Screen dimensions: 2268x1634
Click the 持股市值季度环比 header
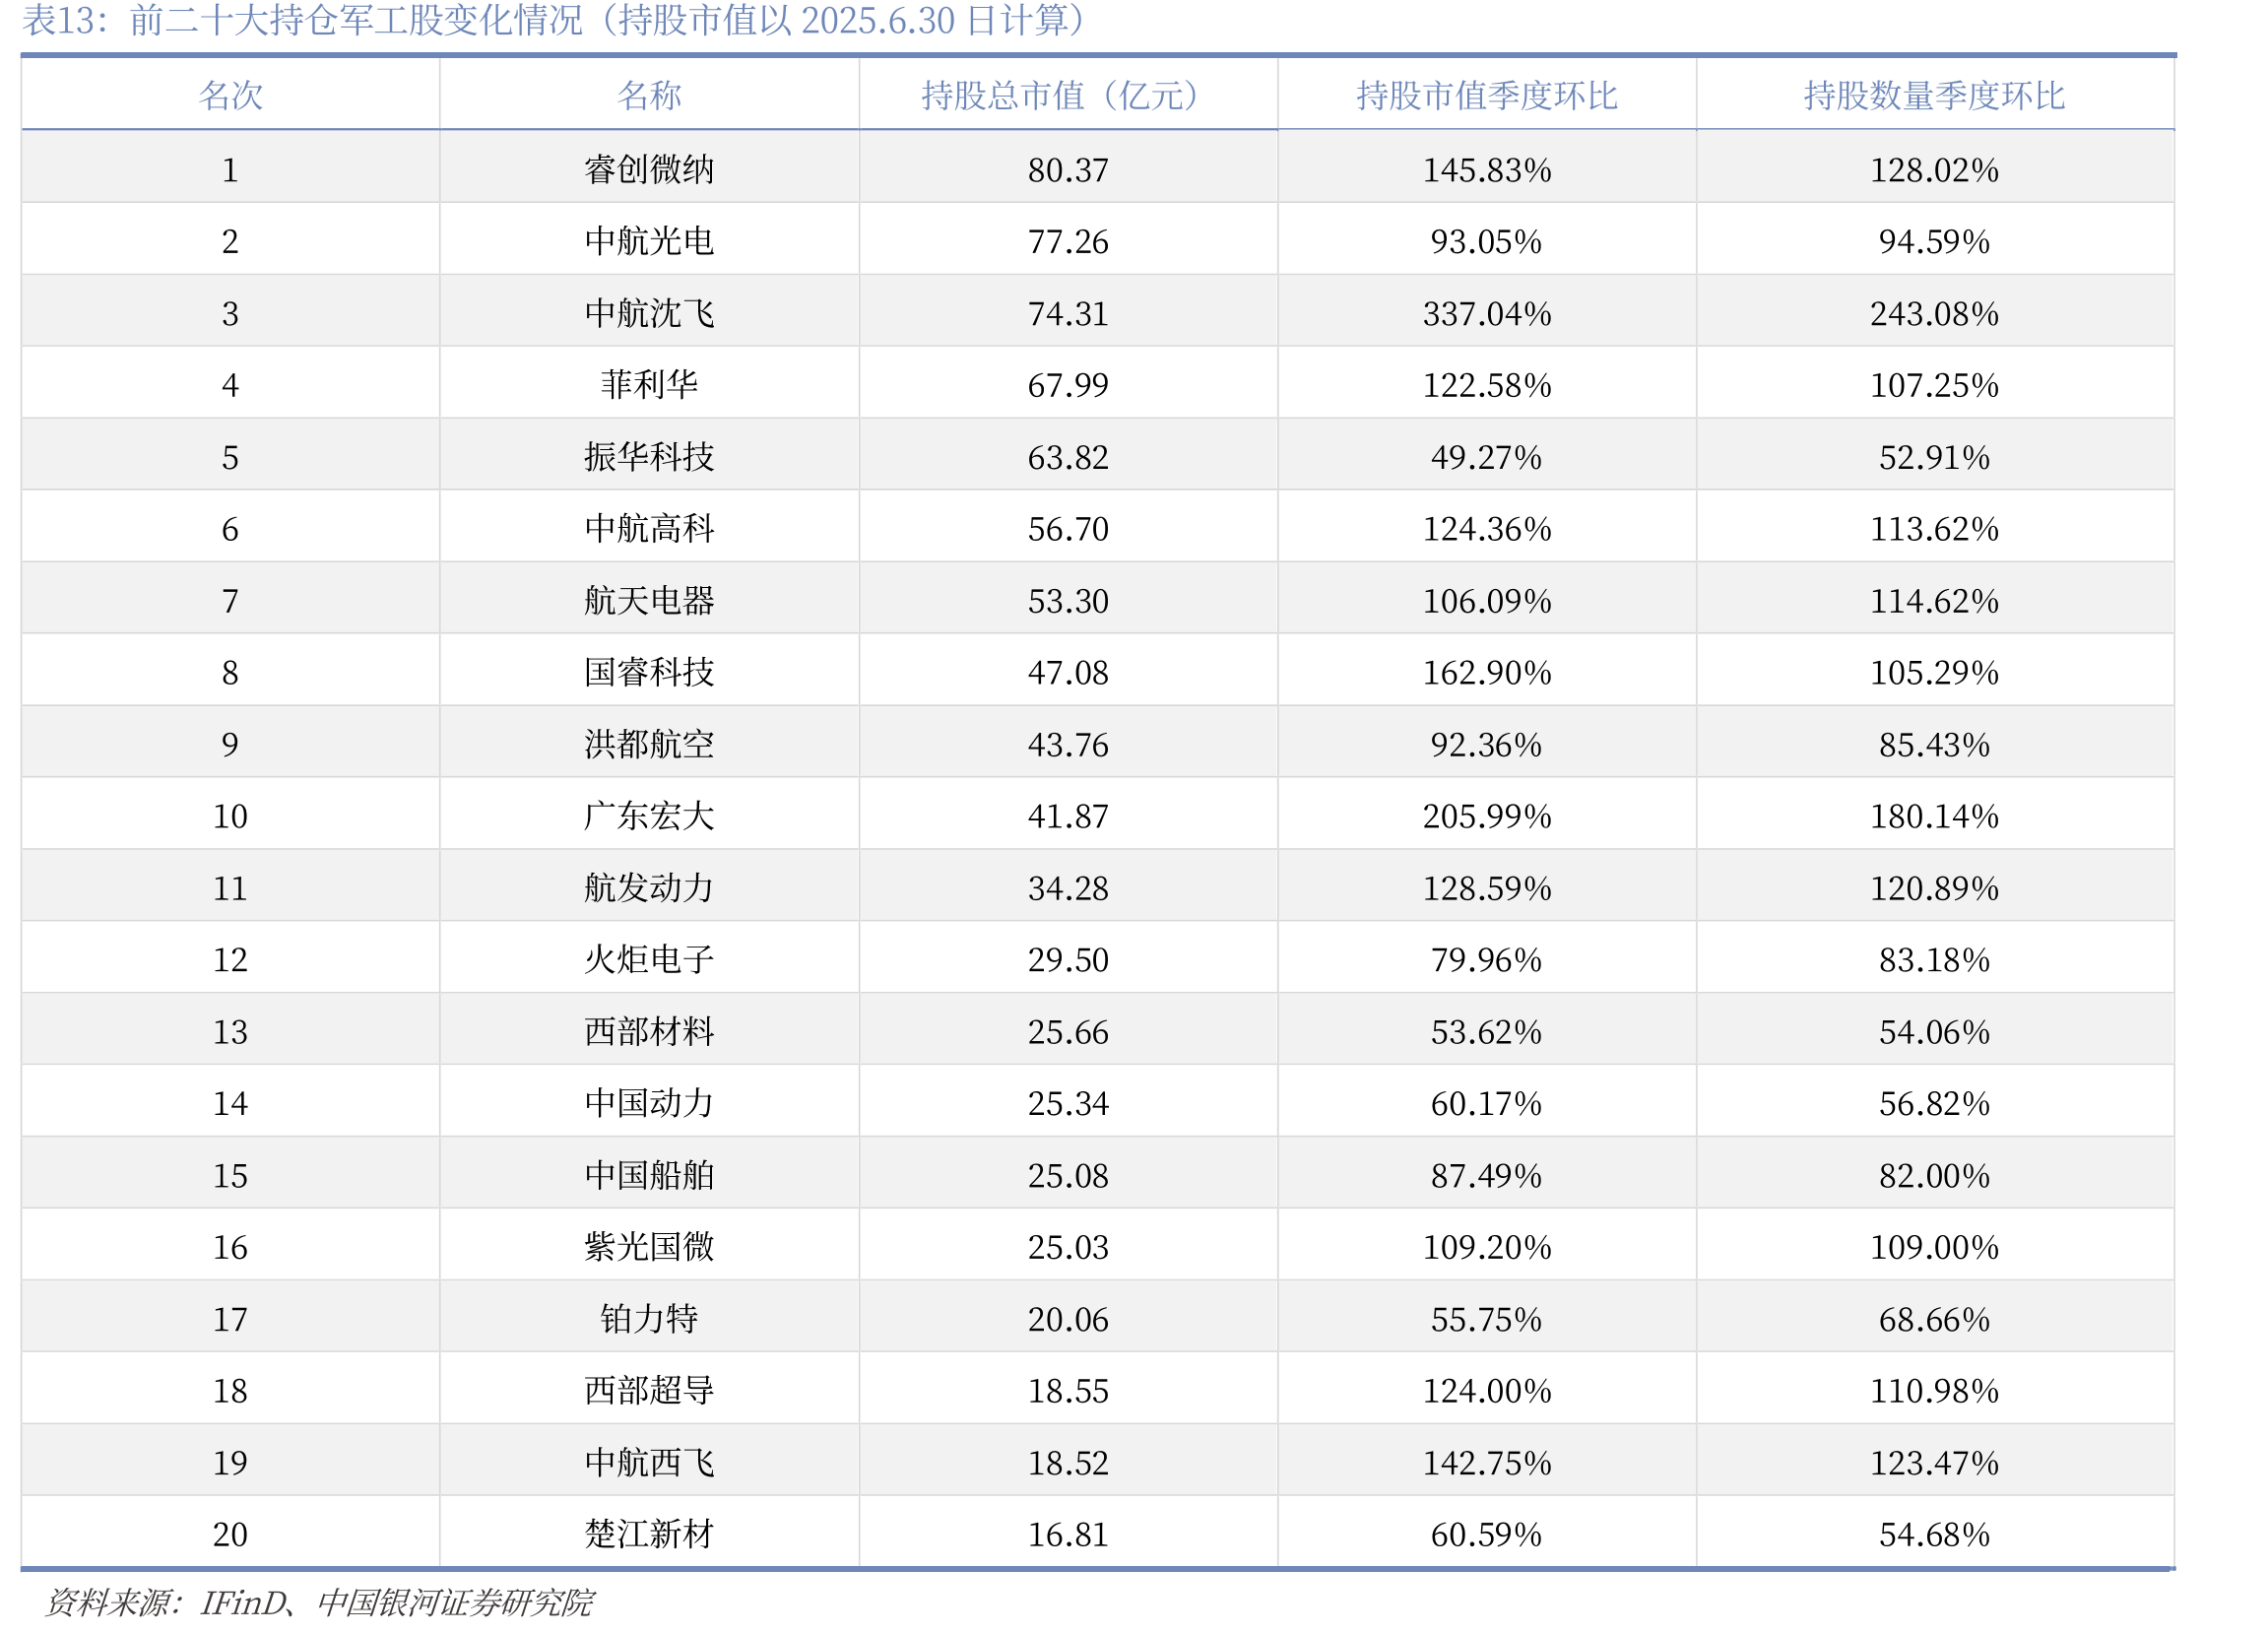(x=1486, y=96)
